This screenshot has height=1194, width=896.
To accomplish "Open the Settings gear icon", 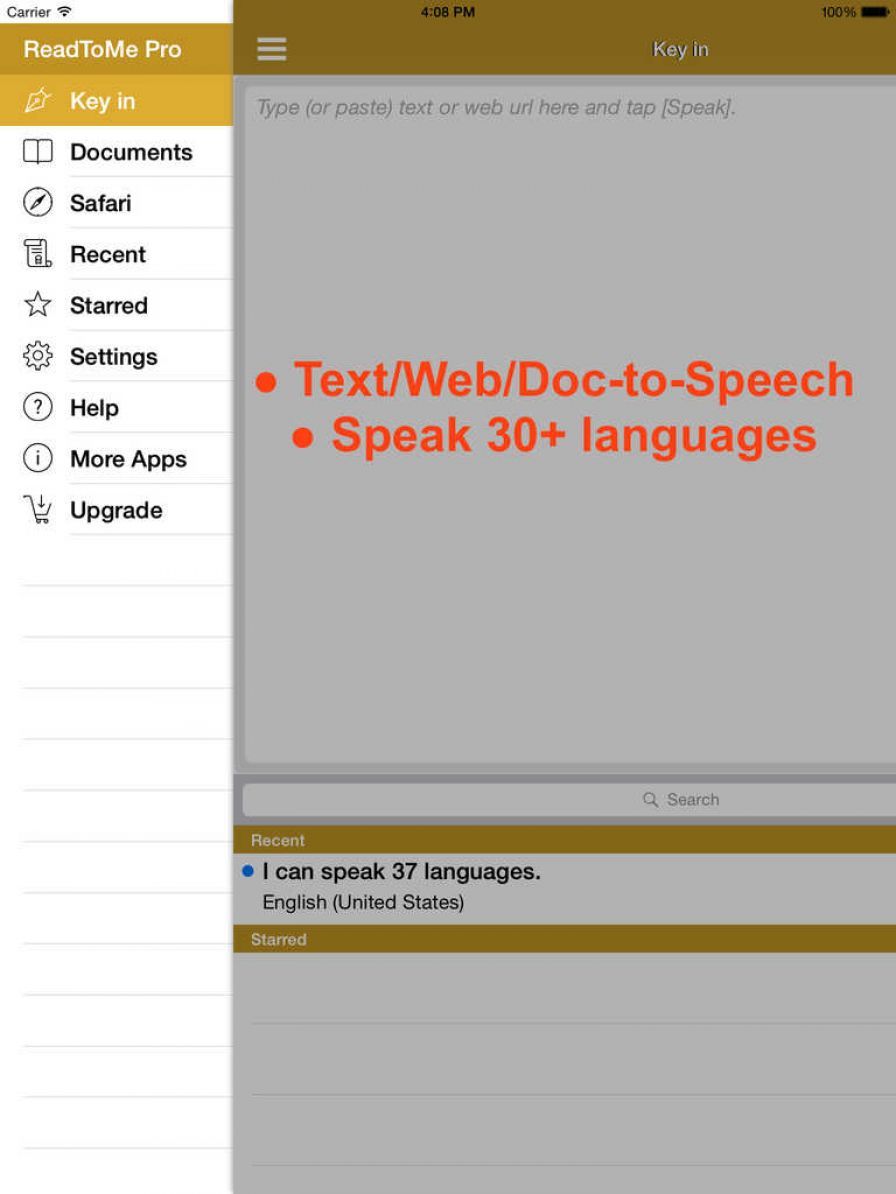I will pyautogui.click(x=36, y=356).
